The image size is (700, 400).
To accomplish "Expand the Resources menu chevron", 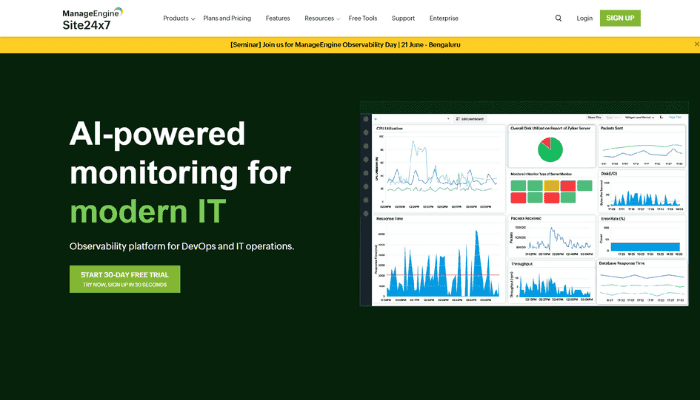I will click(x=338, y=19).
